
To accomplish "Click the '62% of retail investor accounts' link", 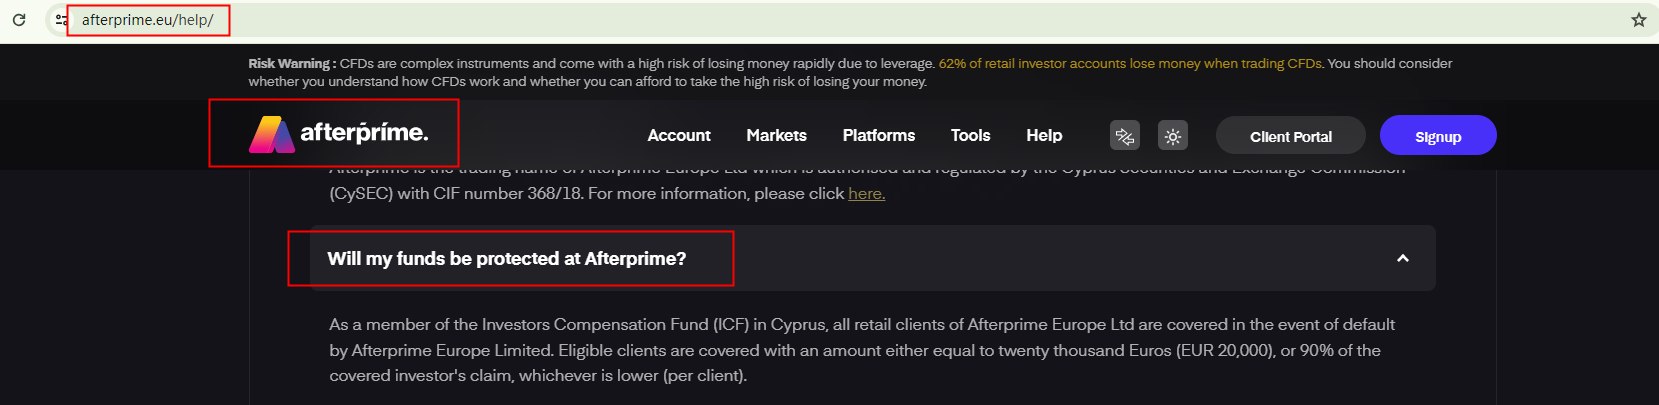I will [1130, 64].
